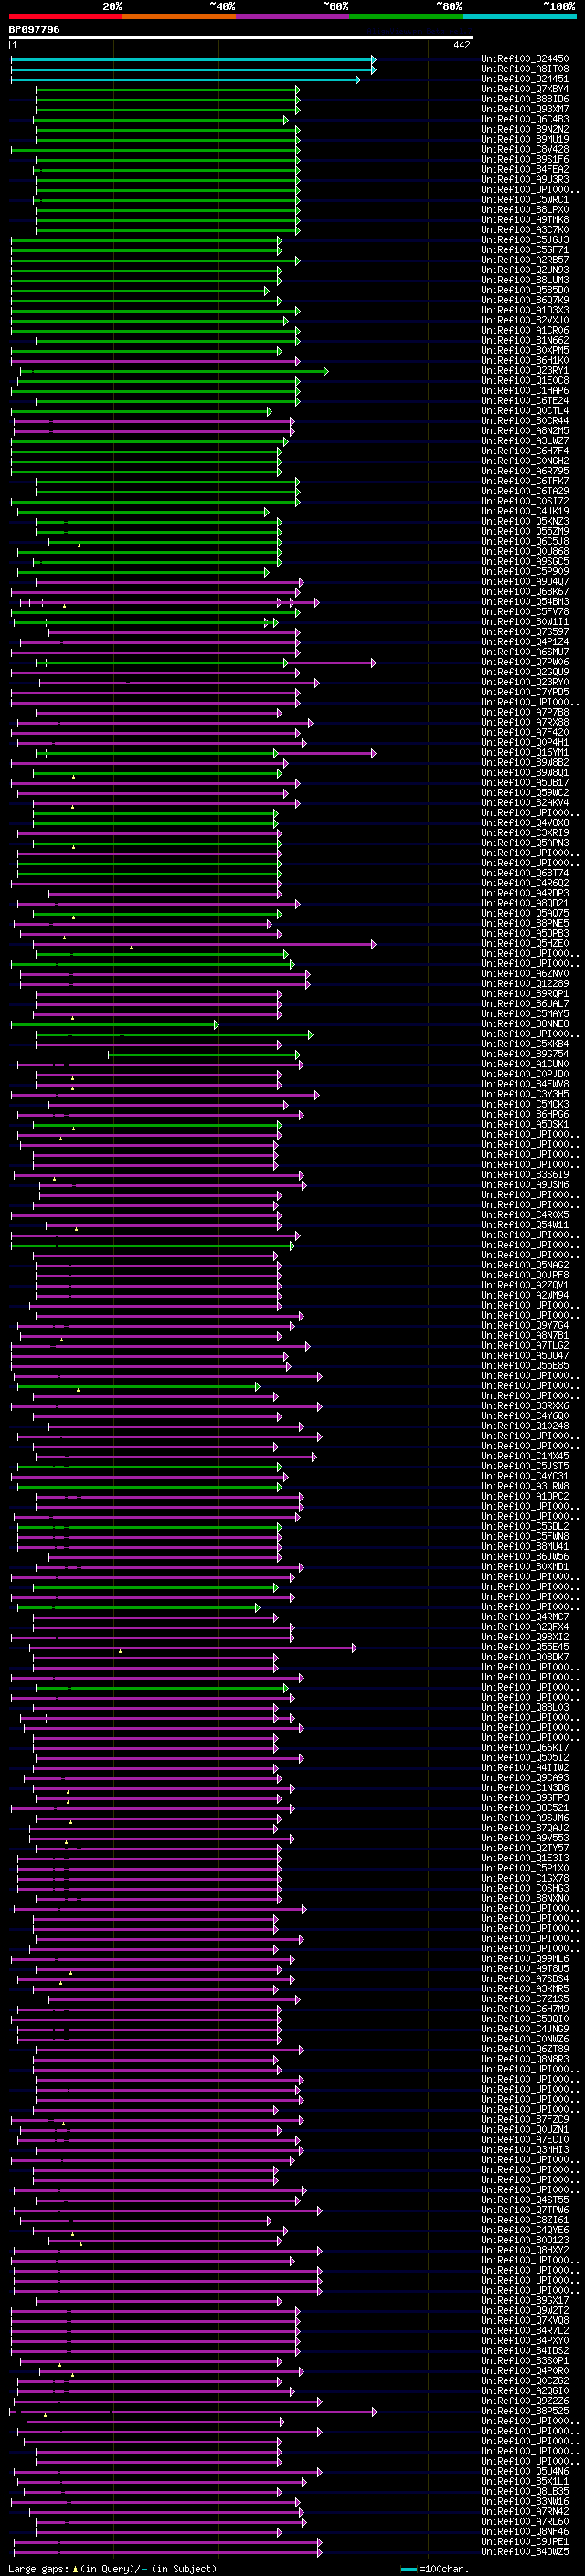The image size is (585, 2576).
Task: Click the label UniRef100_Q23RY0
Action: point(525,682)
